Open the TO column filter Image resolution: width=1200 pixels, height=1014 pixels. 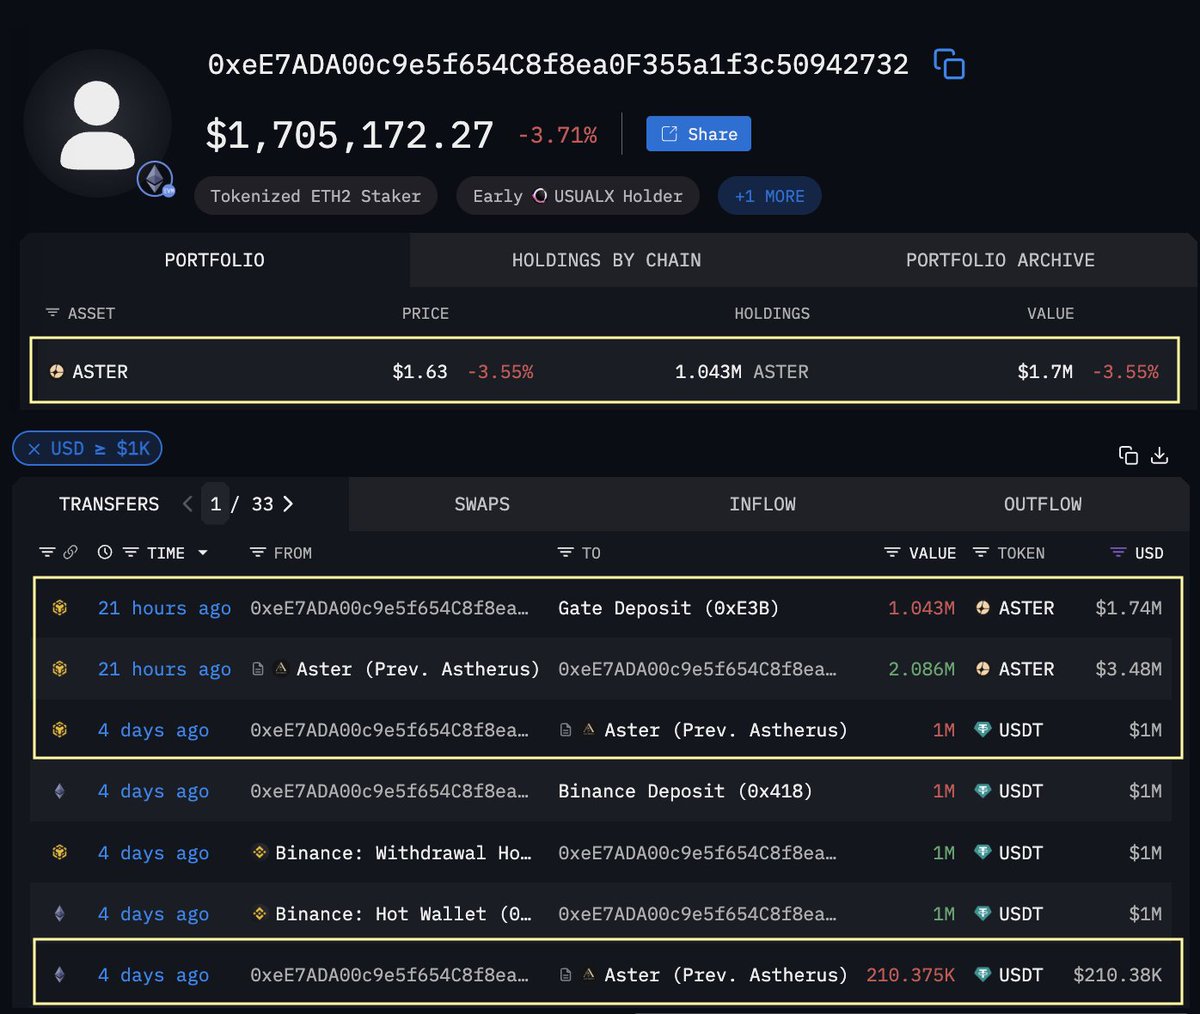coord(566,552)
